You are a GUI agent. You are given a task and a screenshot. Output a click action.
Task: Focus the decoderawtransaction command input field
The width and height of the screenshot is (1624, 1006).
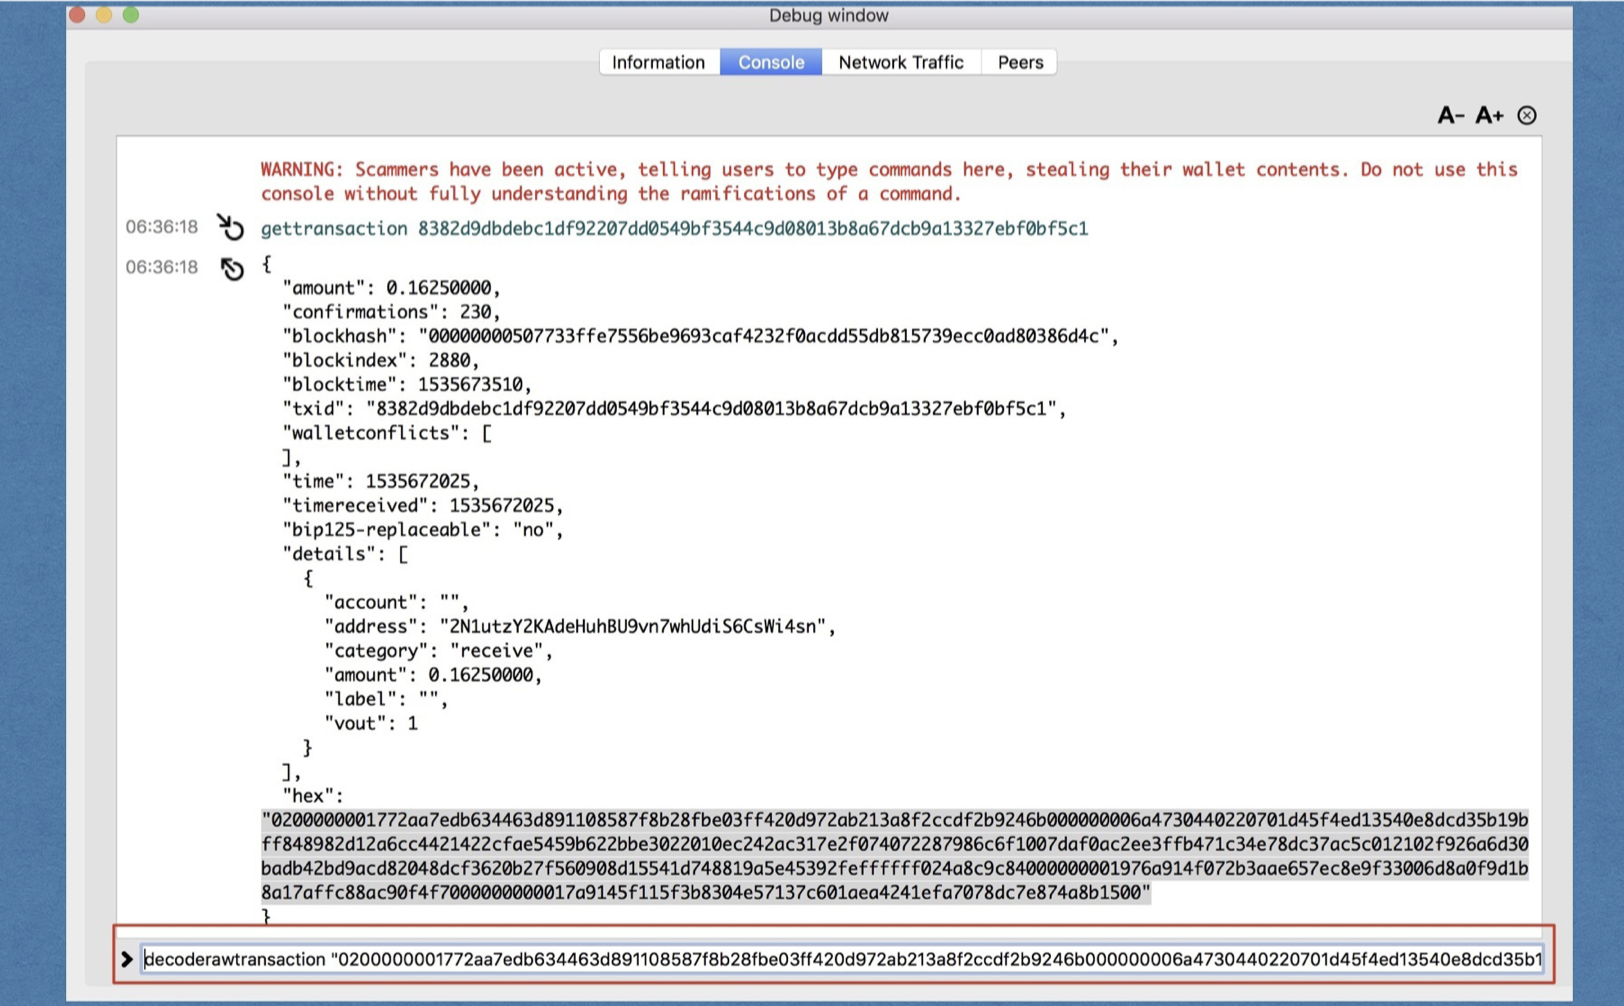tap(842, 959)
